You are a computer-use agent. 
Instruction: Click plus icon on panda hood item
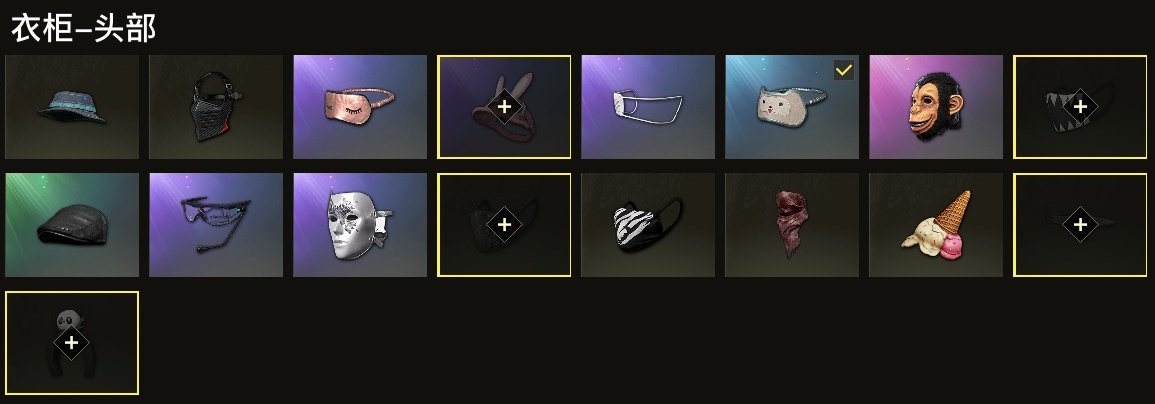click(x=71, y=343)
